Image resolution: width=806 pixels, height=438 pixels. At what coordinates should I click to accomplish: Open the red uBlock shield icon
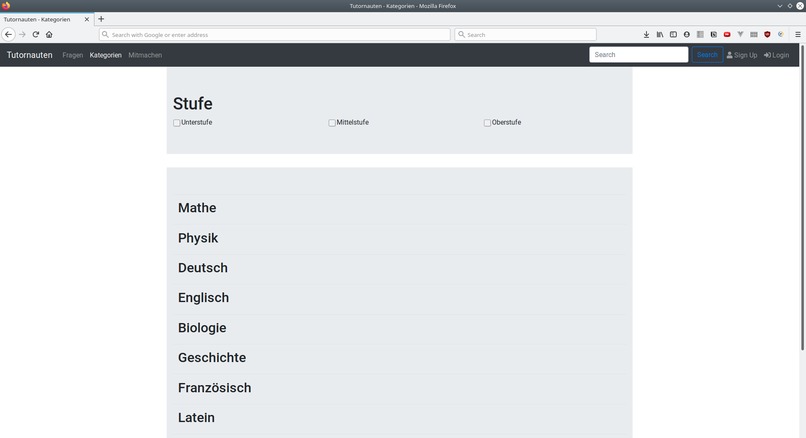(x=767, y=34)
